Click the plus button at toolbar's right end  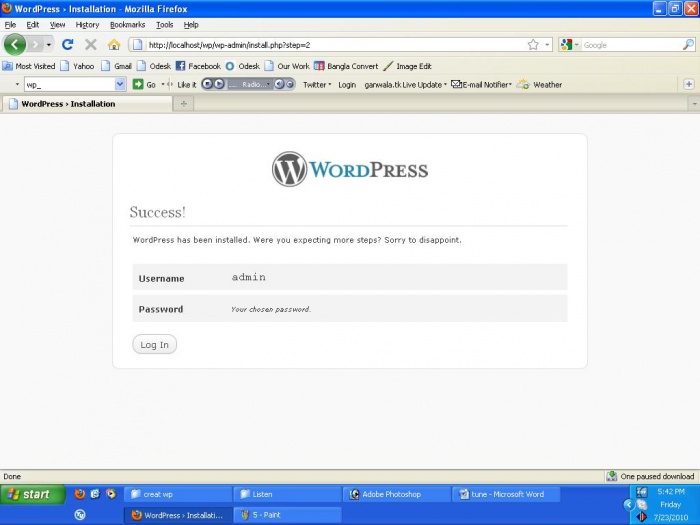click(689, 84)
